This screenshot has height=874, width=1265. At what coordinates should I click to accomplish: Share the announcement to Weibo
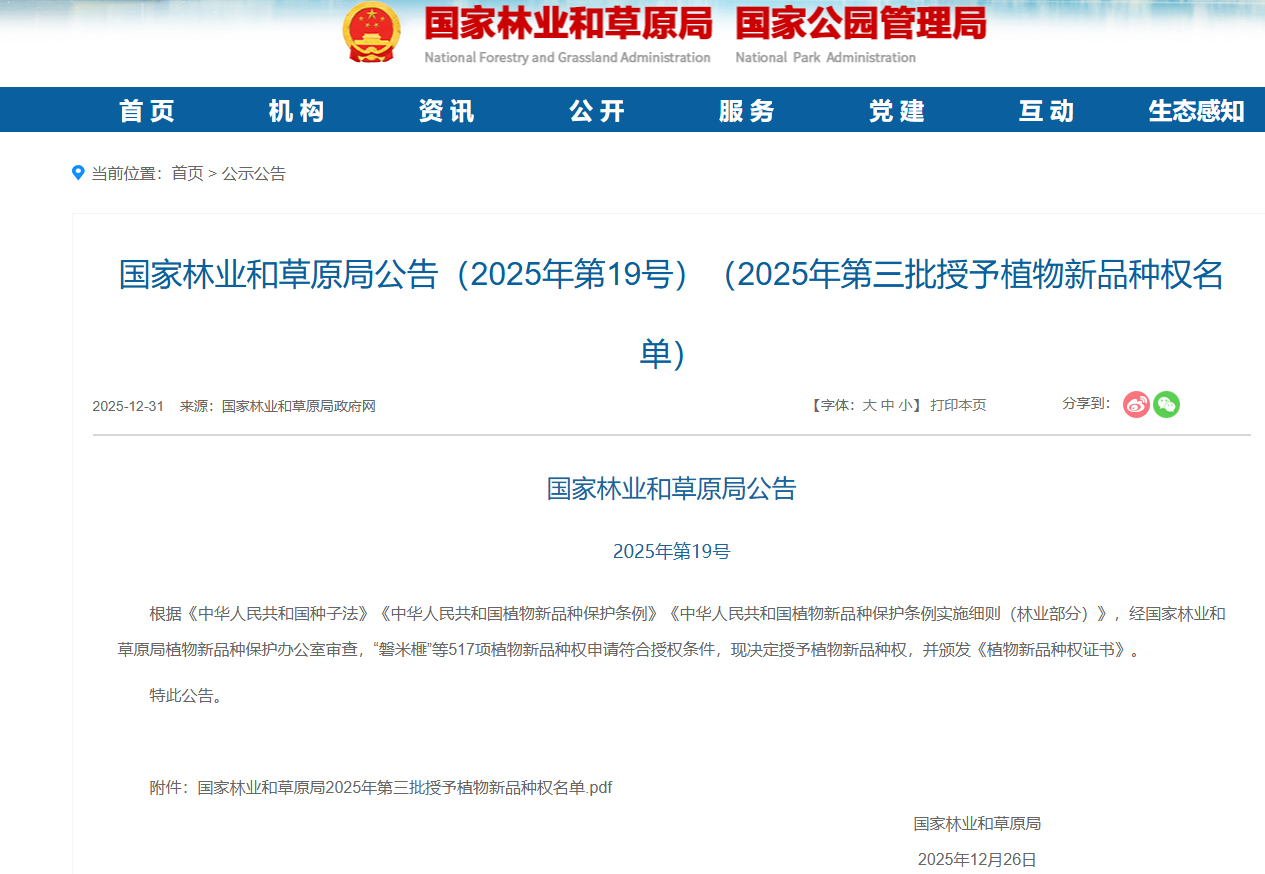pyautogui.click(x=1136, y=404)
